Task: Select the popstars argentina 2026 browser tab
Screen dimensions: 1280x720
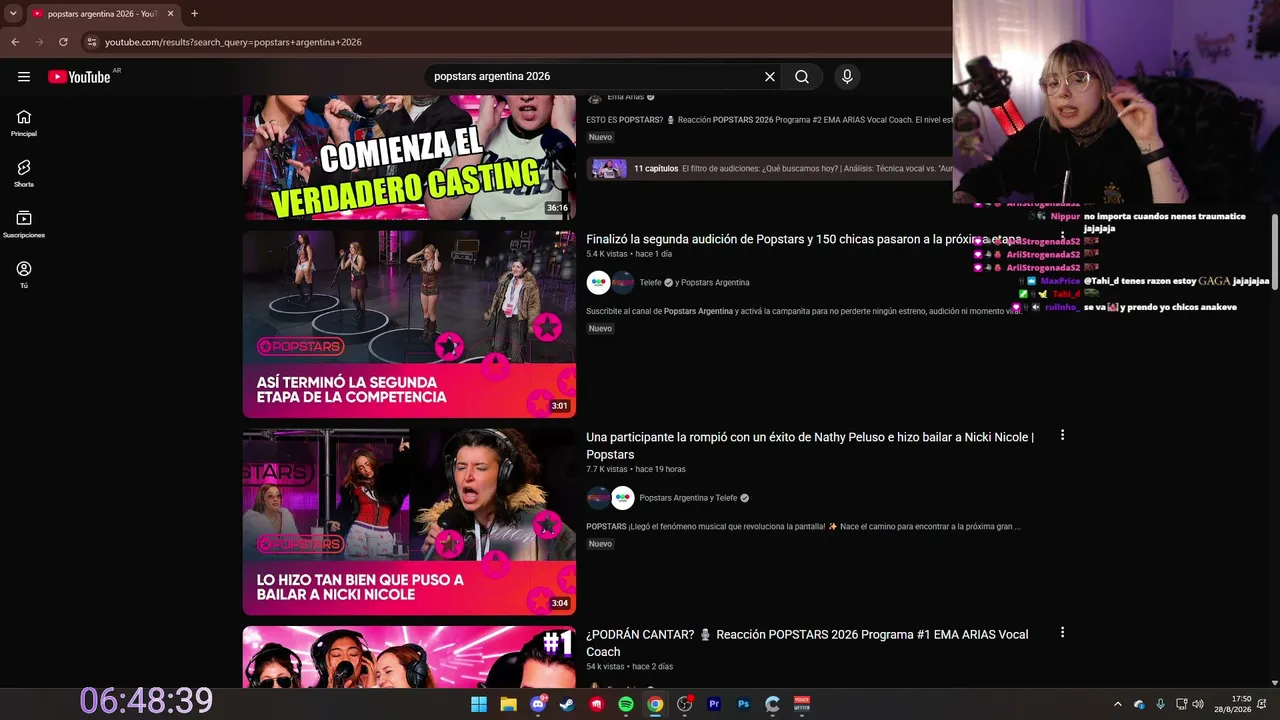Action: point(103,14)
